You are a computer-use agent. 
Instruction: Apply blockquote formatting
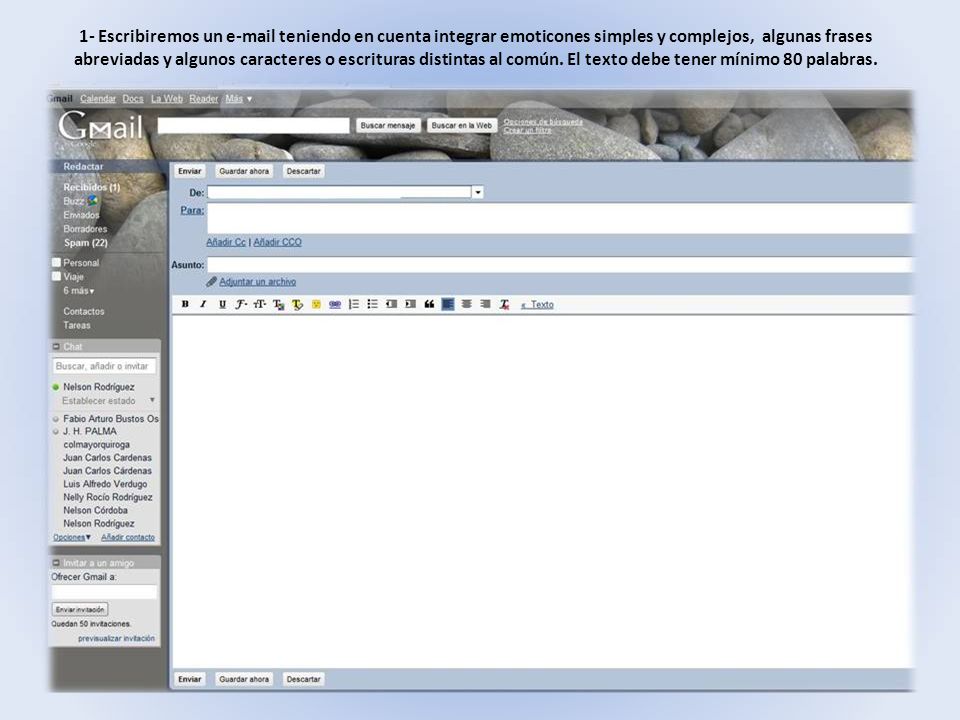[429, 304]
